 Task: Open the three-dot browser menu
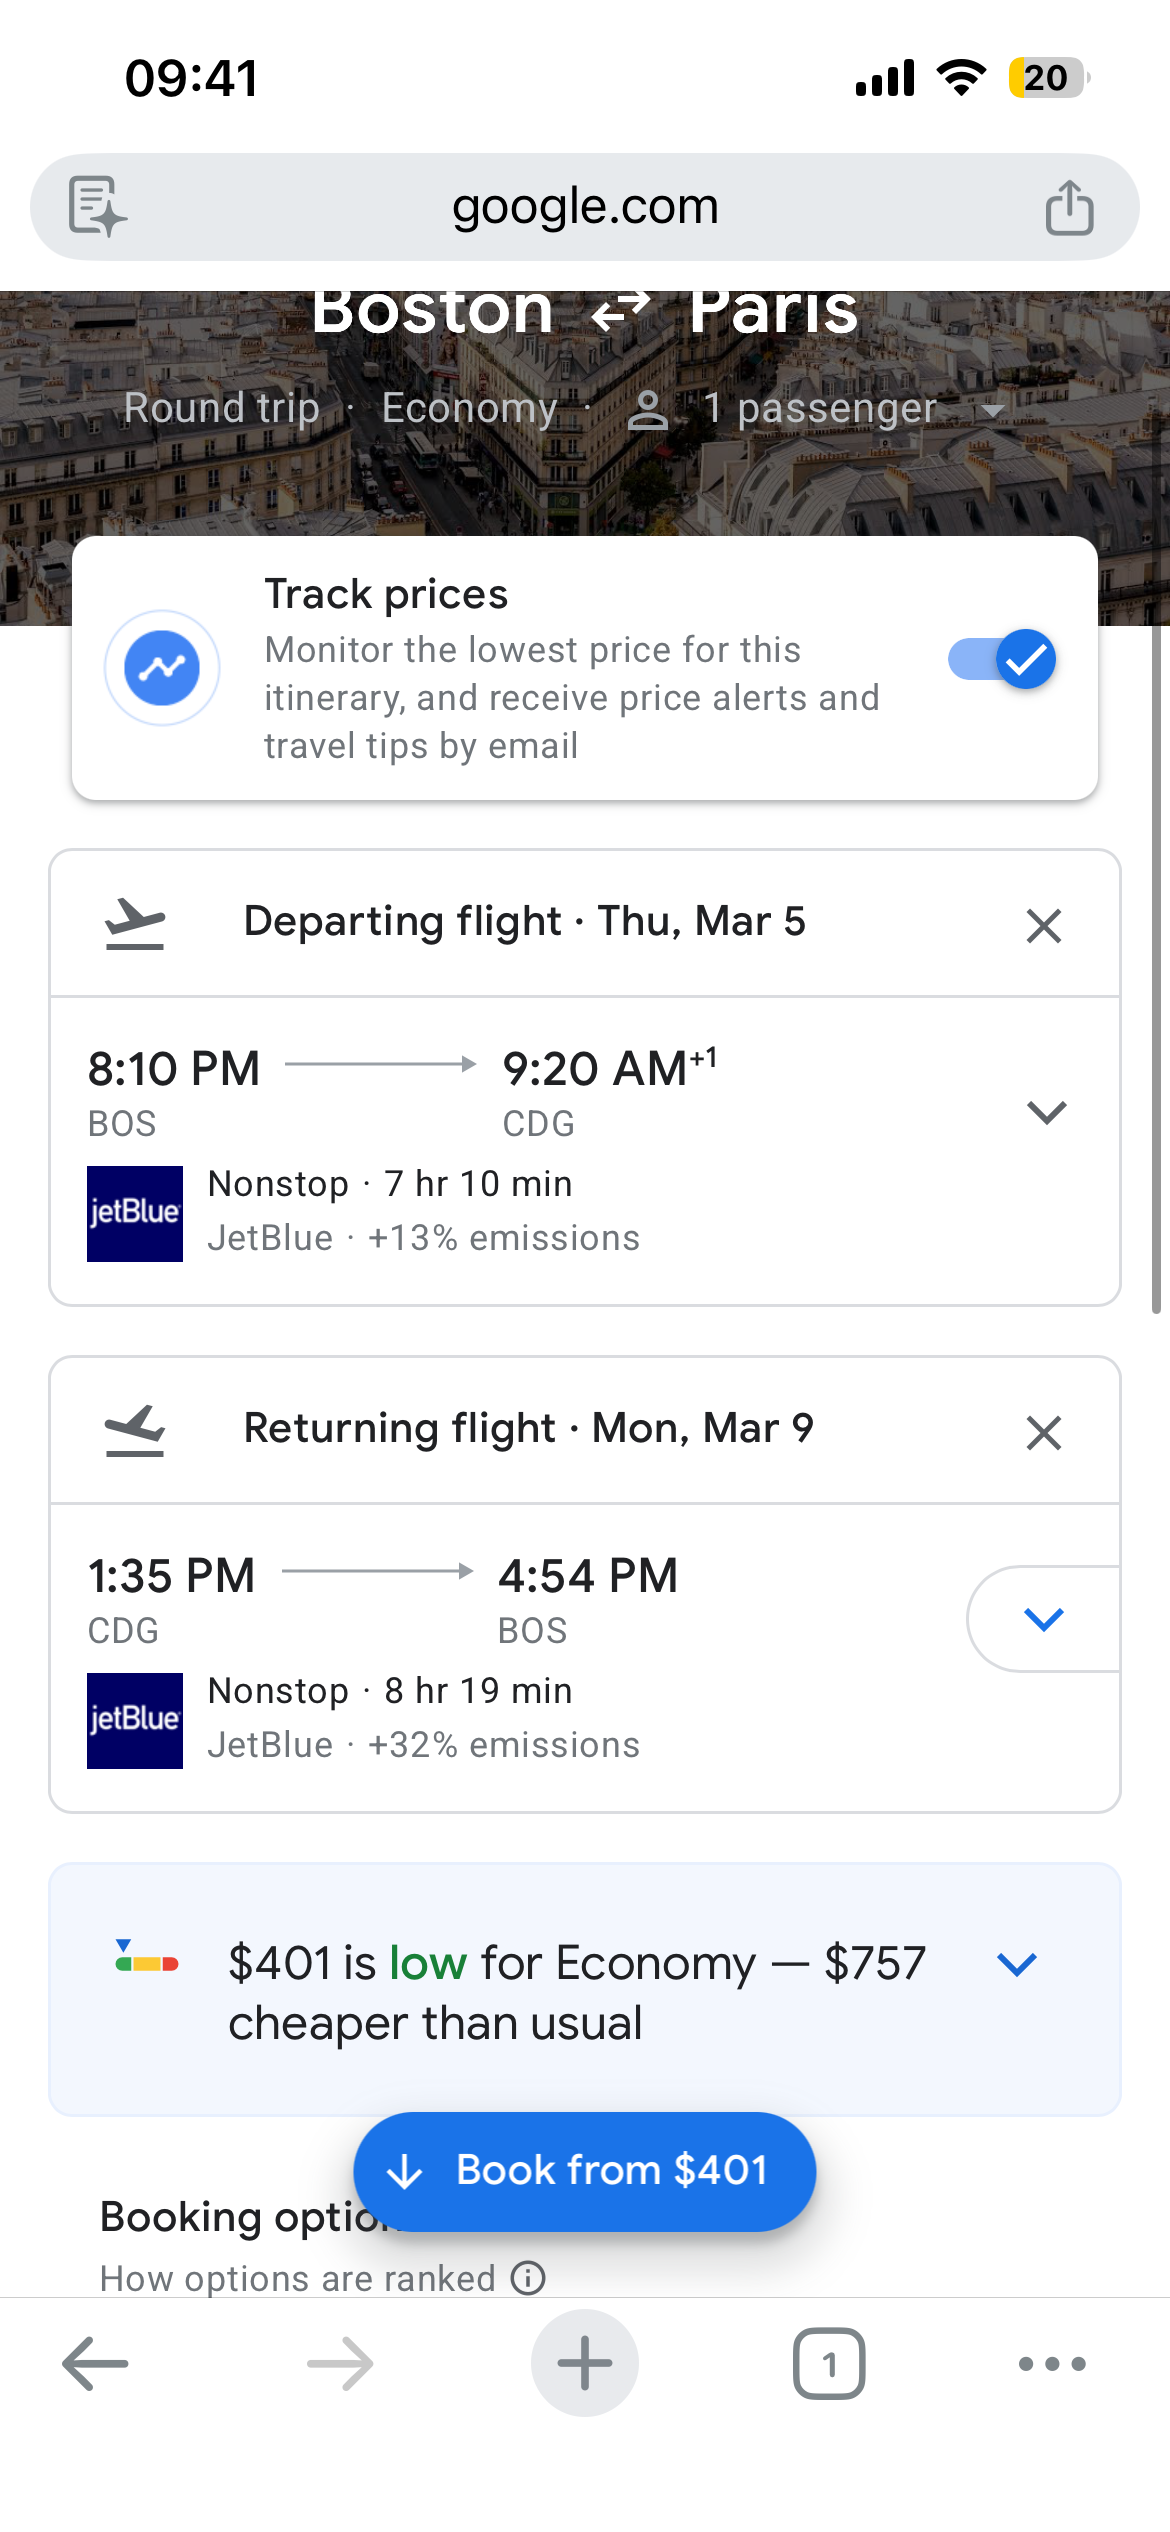pos(1051,2363)
